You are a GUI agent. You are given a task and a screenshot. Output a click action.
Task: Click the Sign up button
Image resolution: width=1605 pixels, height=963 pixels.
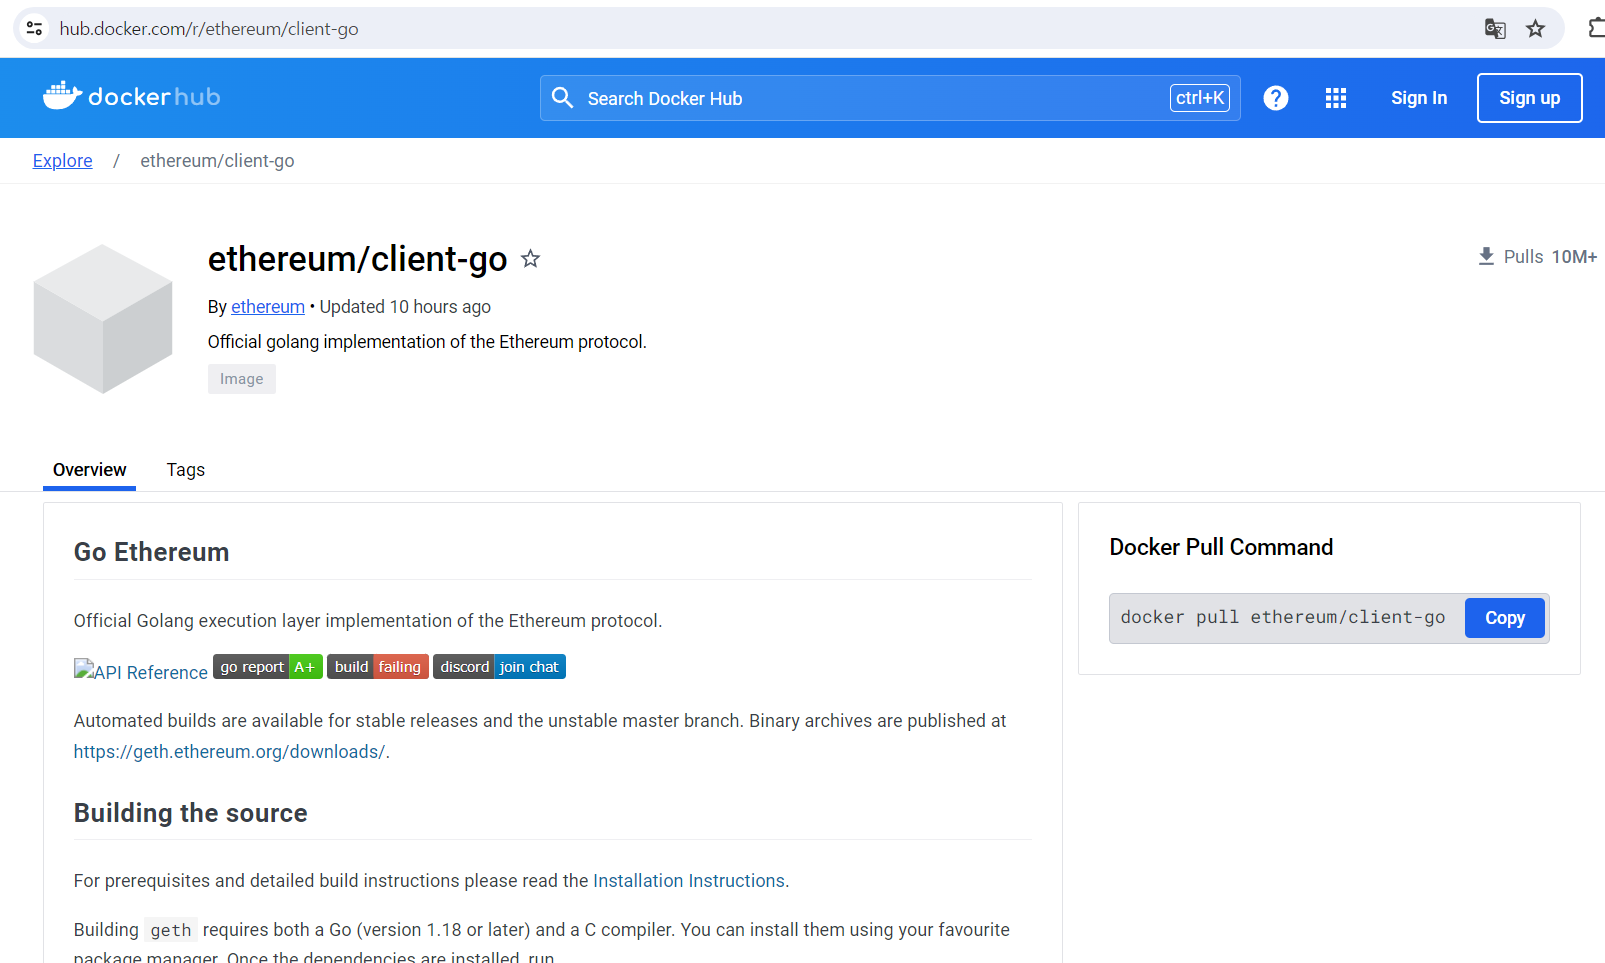click(1529, 98)
